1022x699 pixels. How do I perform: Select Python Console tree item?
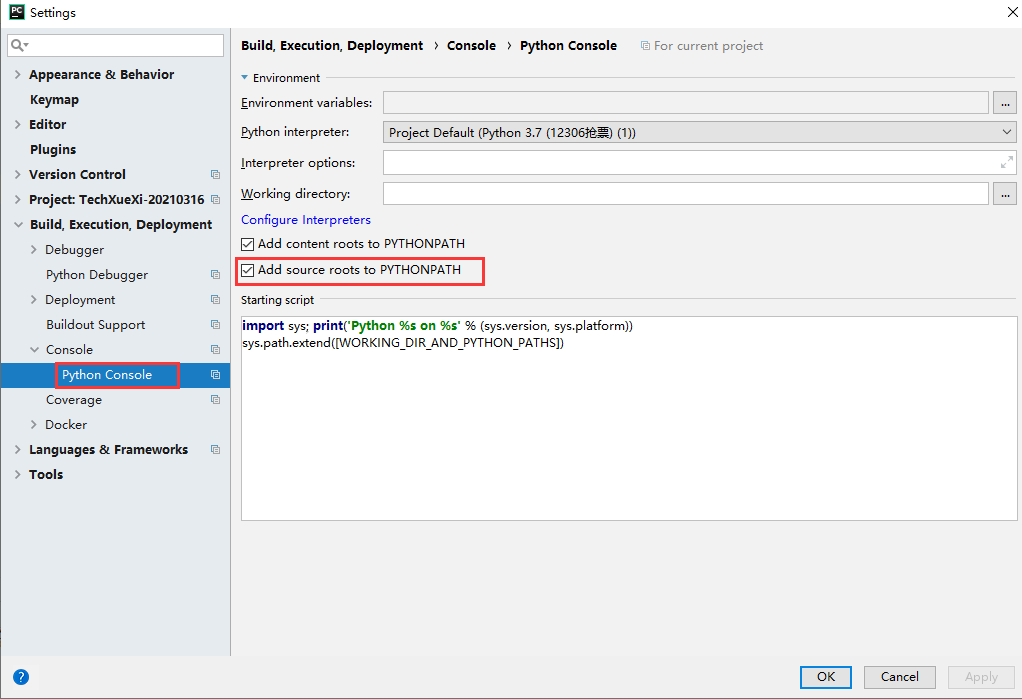(107, 375)
